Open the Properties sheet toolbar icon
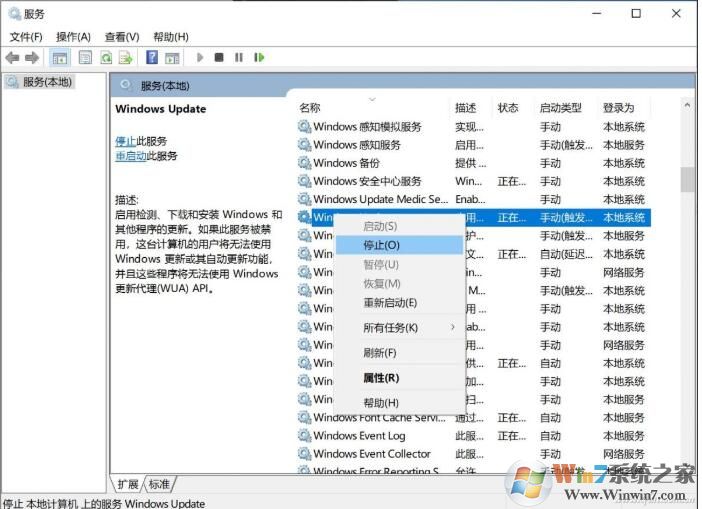The height and width of the screenshot is (509, 702). (85, 57)
